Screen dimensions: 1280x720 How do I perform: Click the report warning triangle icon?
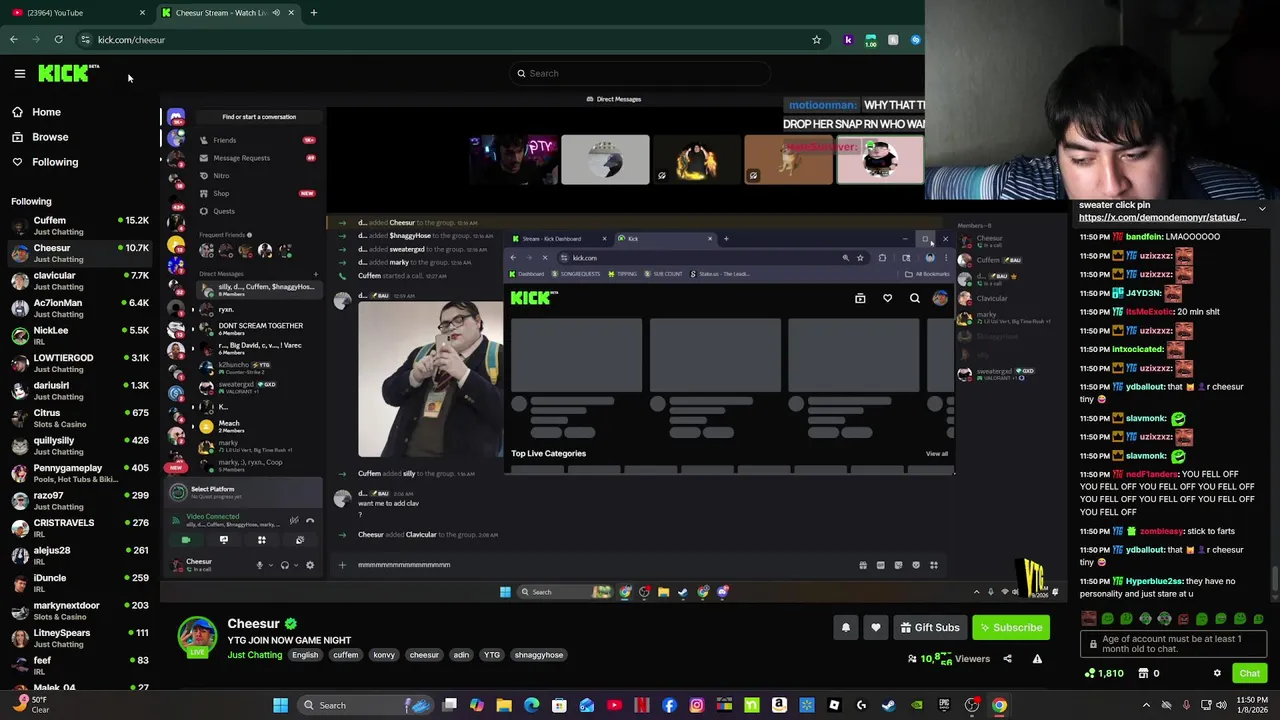1037,659
